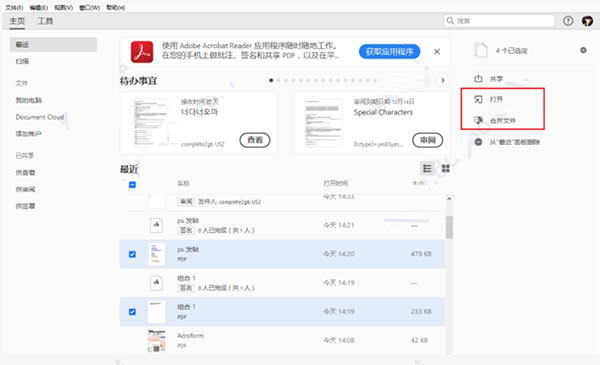
Task: Open the ps 发帖 PDF thumbnail
Action: click(x=157, y=254)
